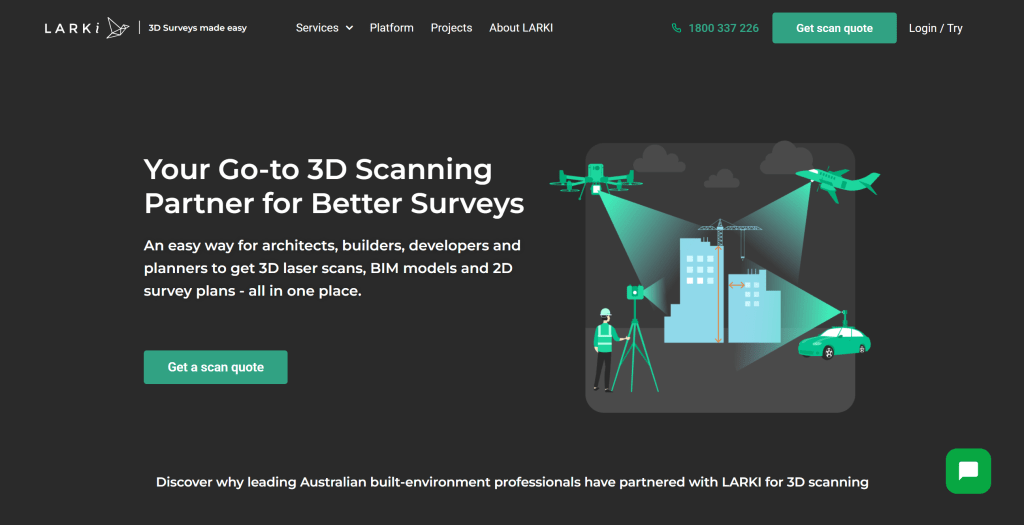Click the Get a scan quote hero button
Viewport: 1024px width, 525px height.
(216, 367)
